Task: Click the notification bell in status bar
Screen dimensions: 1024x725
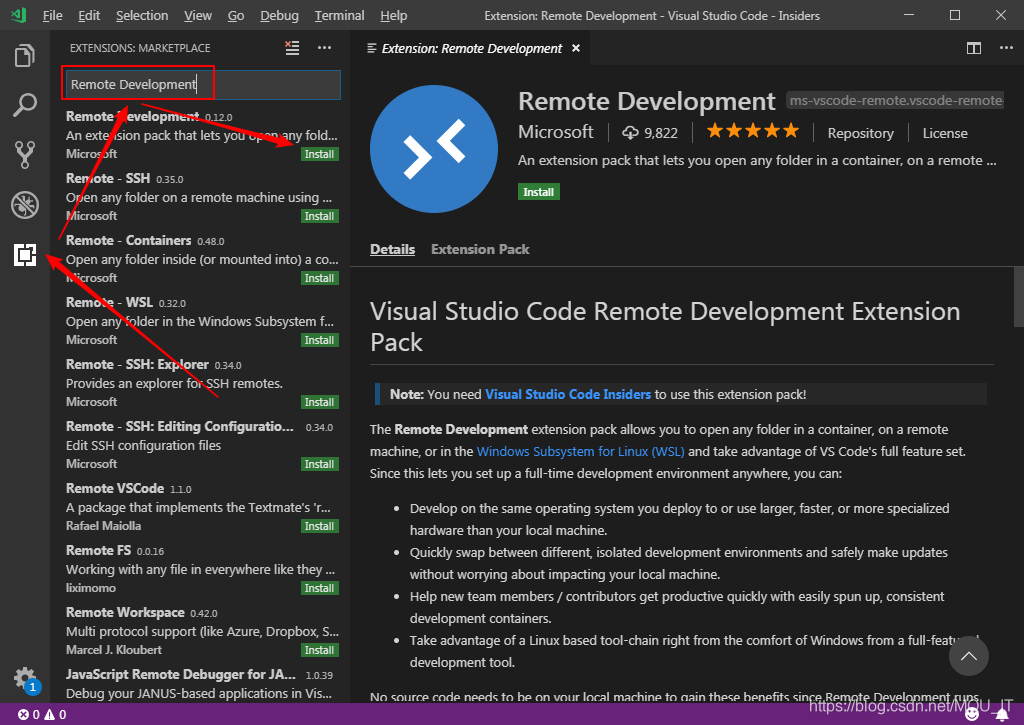Action: 1002,715
